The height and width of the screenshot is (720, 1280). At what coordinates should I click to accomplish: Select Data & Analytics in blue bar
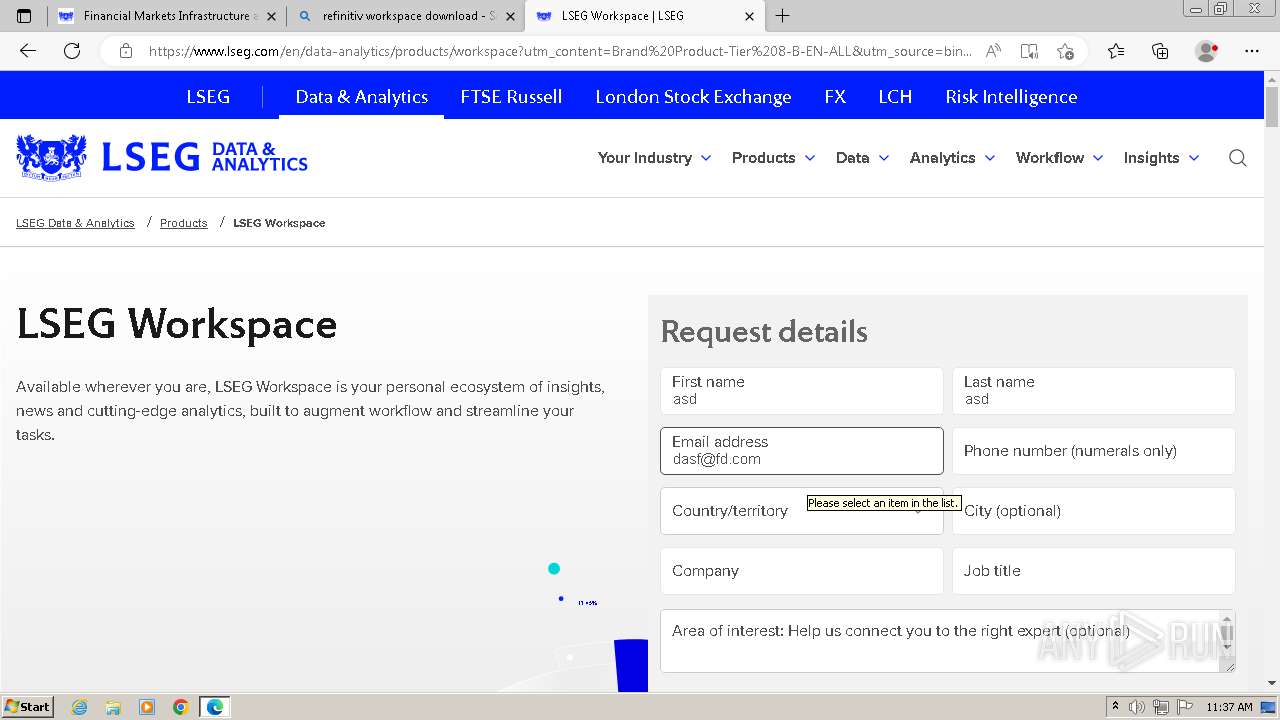361,97
